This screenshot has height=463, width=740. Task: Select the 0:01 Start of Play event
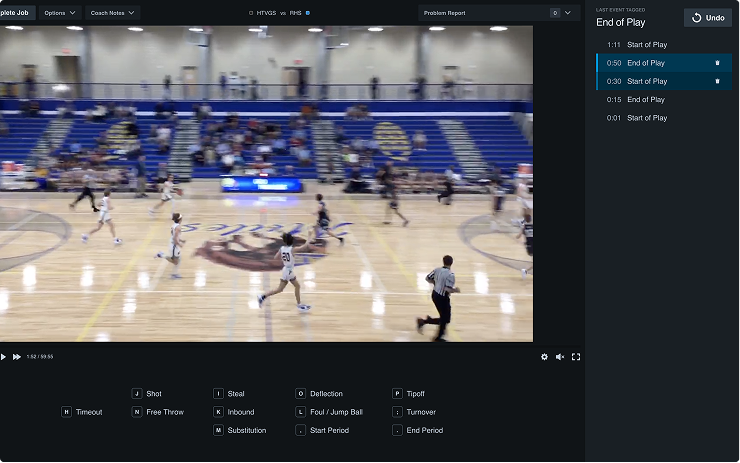click(x=664, y=118)
